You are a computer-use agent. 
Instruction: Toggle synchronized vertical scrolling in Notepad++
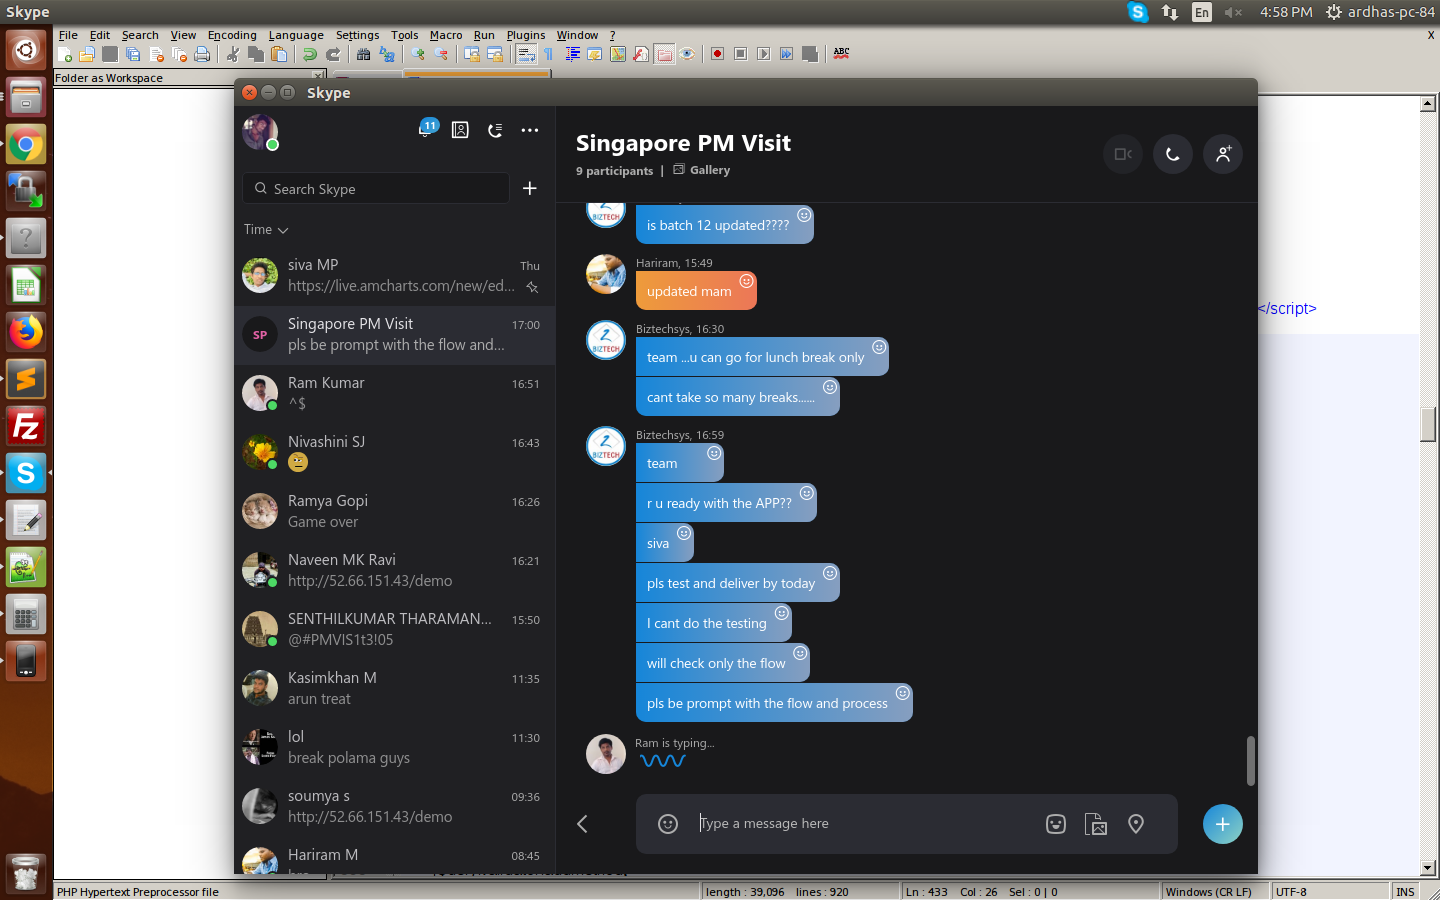coord(472,54)
